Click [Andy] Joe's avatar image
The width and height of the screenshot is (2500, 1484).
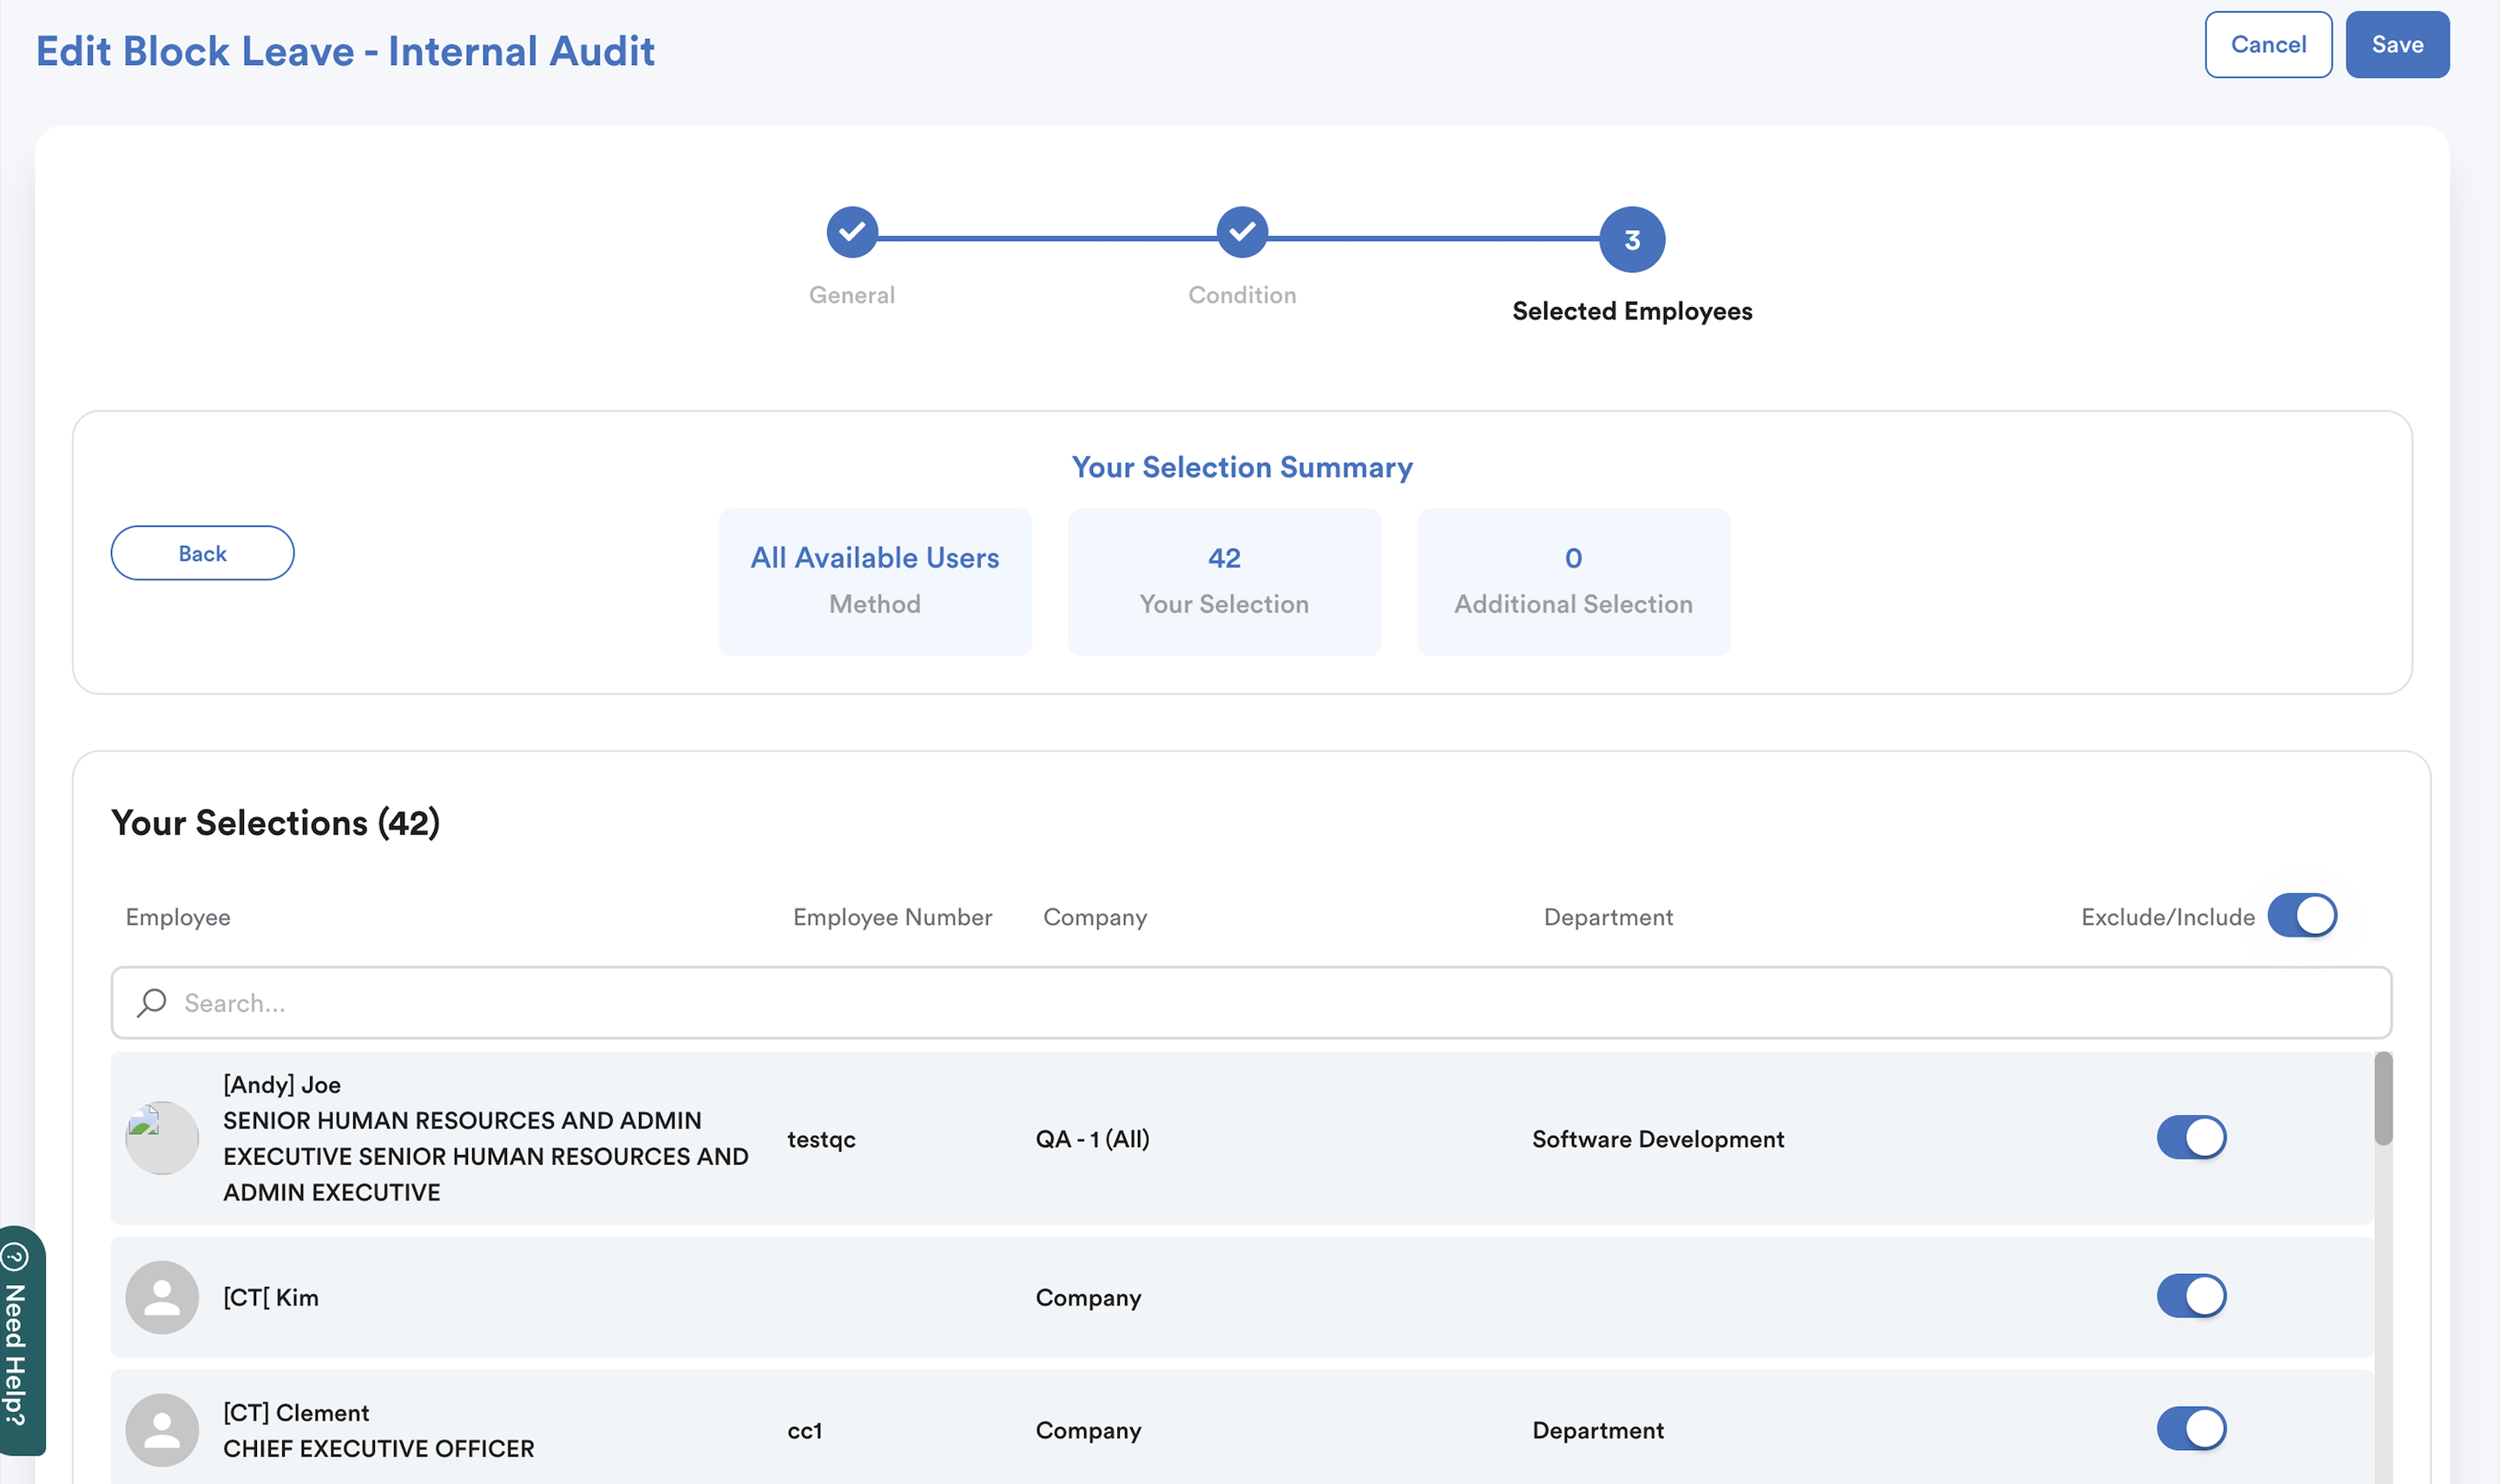click(161, 1137)
